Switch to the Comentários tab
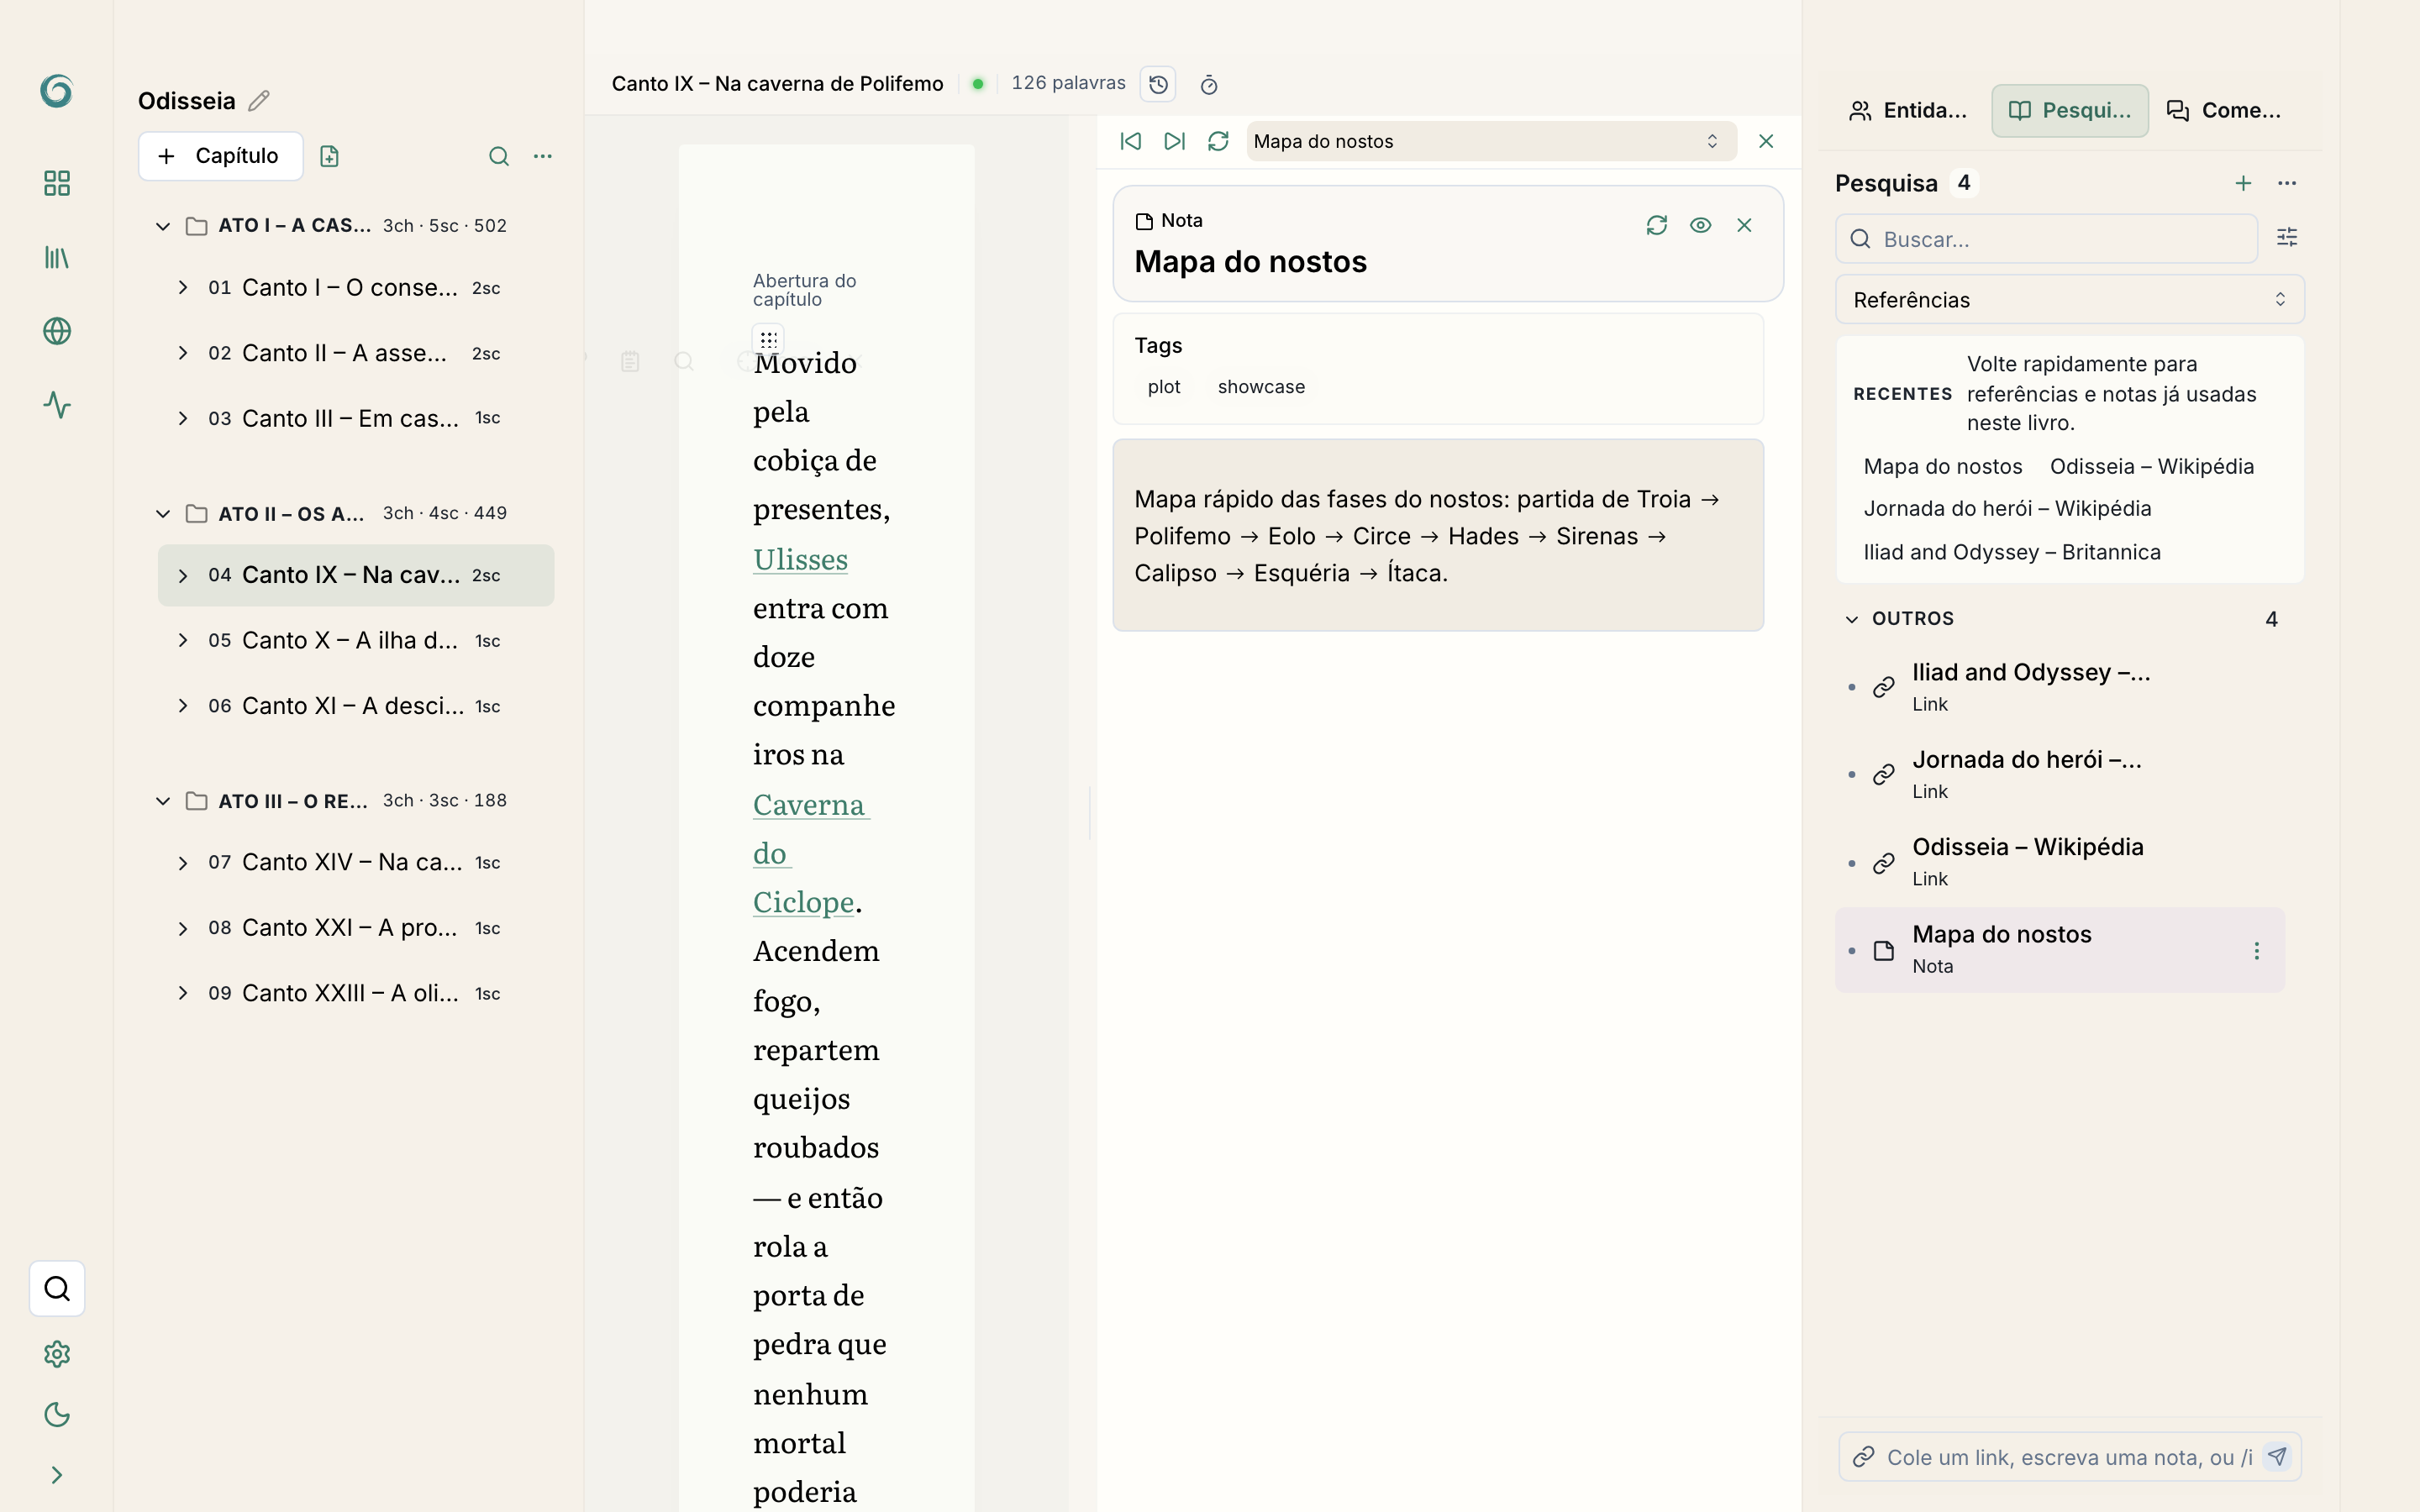 tap(2224, 110)
